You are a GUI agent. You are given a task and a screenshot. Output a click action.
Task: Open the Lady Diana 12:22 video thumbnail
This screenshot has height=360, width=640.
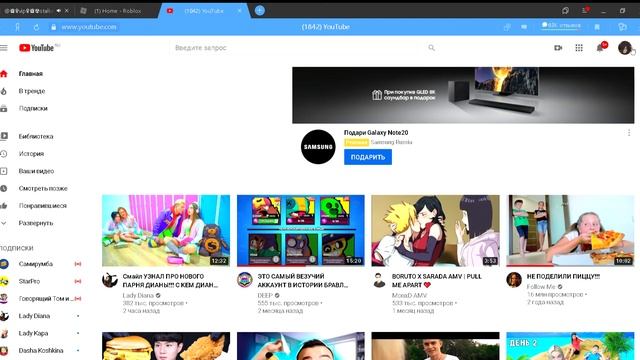(x=166, y=231)
